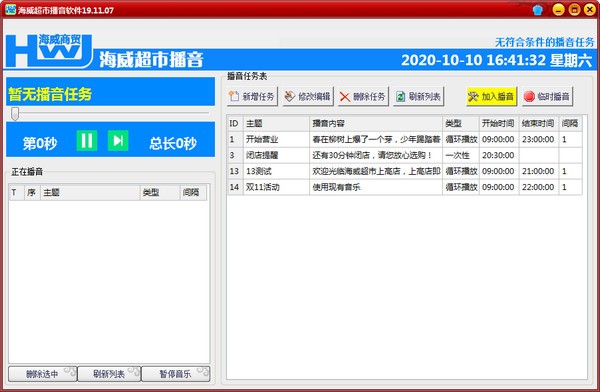Click the 序 header in now-playing list
The width and height of the screenshot is (600, 392).
coord(32,192)
